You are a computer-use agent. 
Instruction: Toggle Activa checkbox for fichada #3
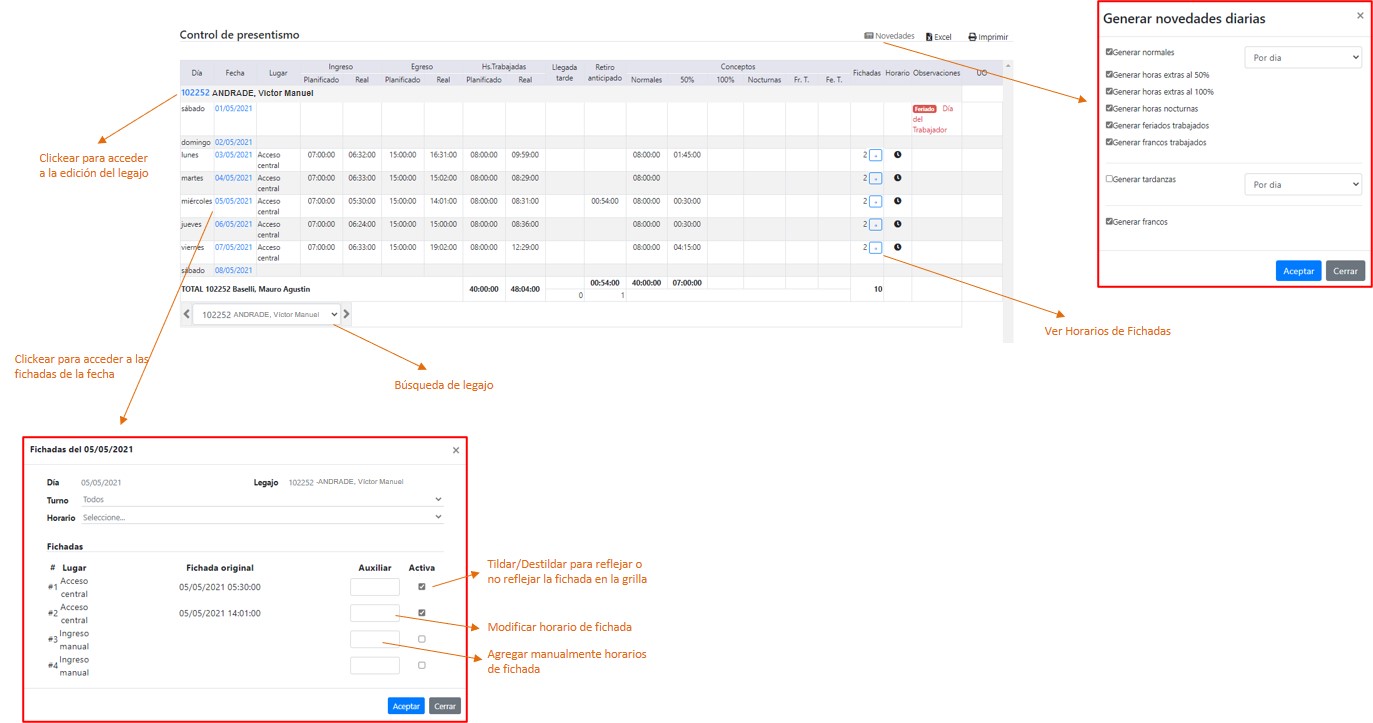pos(421,639)
